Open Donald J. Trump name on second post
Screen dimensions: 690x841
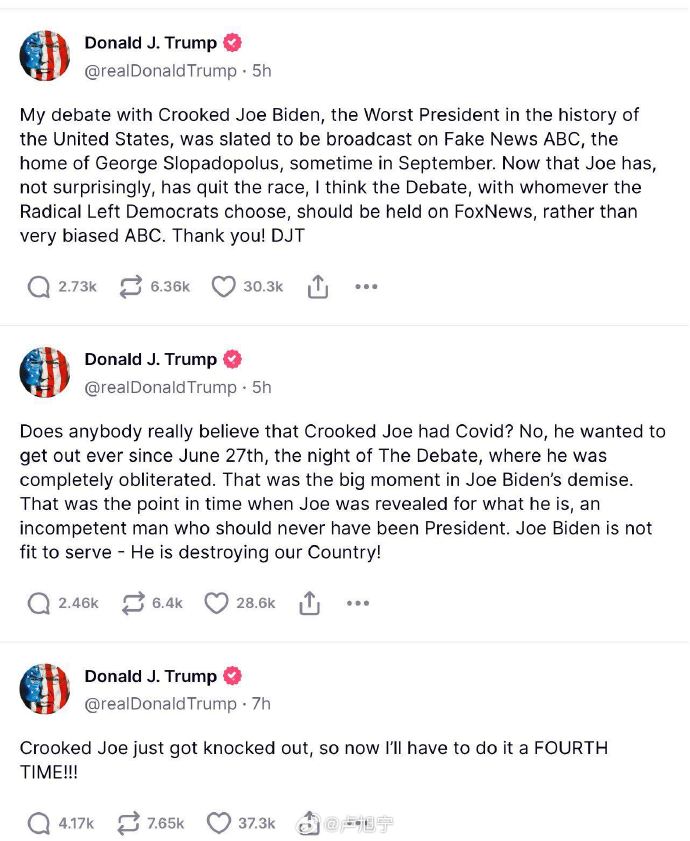(151, 359)
